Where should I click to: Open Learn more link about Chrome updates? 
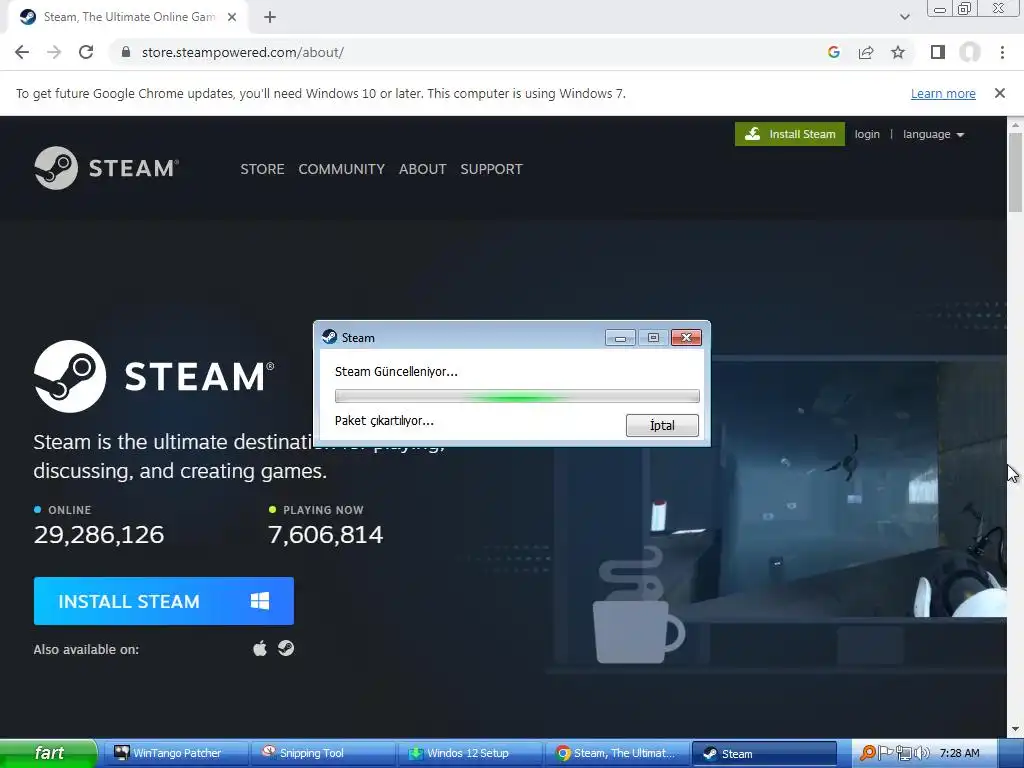pos(943,93)
